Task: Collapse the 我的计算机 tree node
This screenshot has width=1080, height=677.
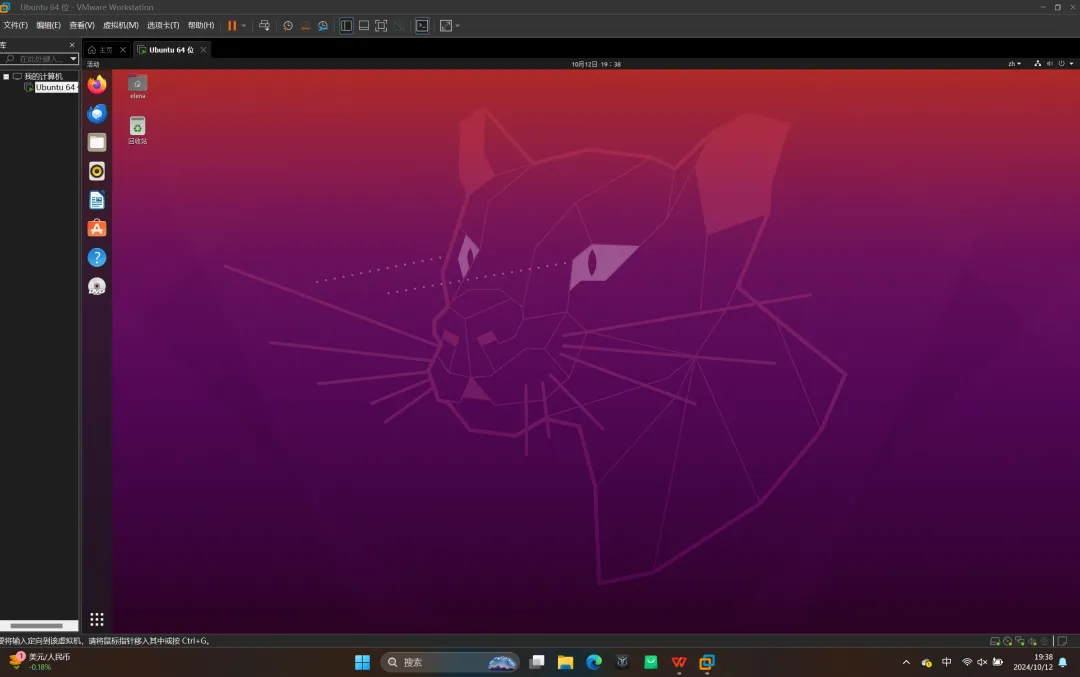Action: (6, 76)
